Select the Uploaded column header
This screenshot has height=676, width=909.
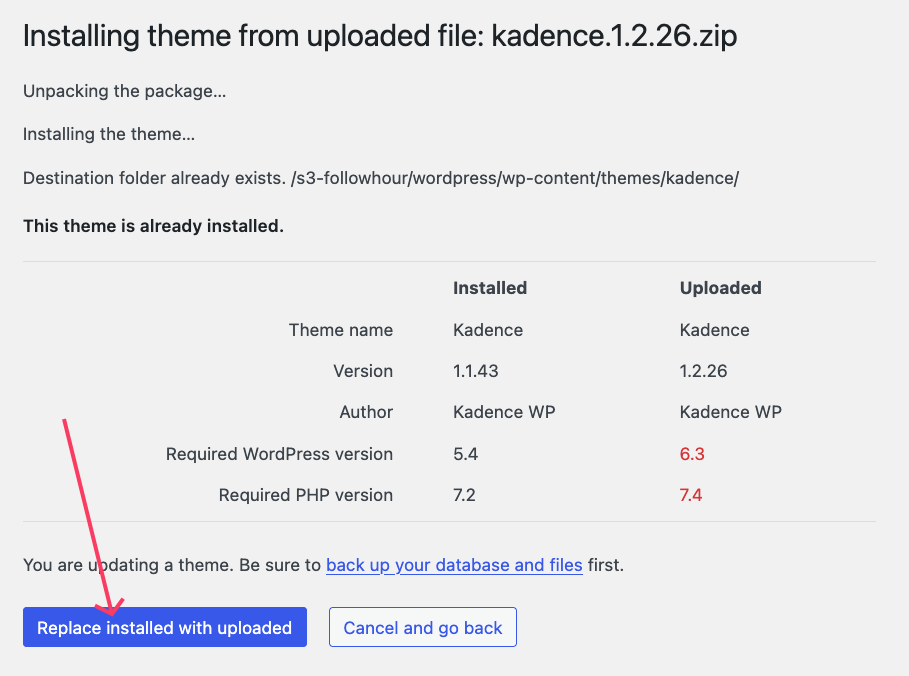pyautogui.click(x=720, y=288)
